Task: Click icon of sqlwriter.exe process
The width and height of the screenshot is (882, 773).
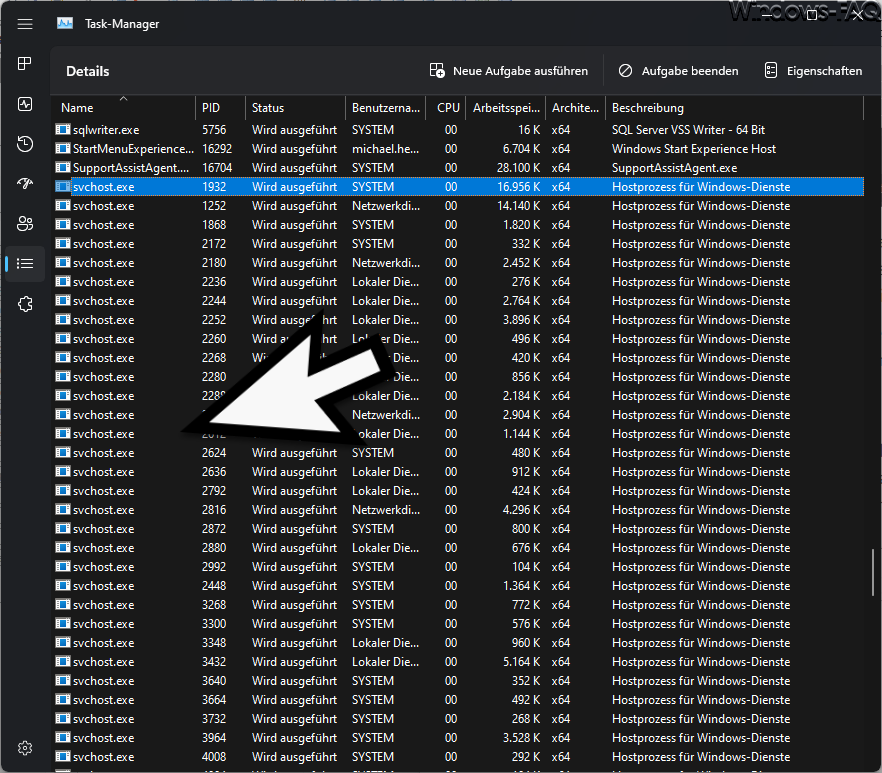Action: pos(62,129)
